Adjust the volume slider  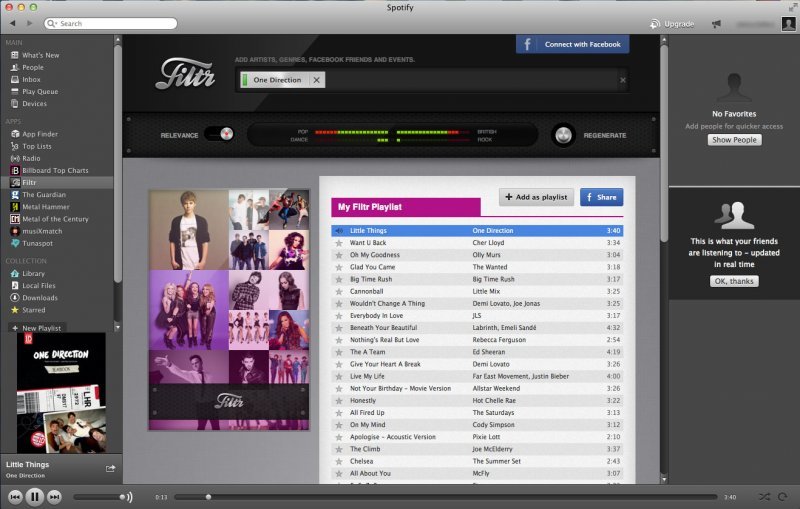tap(99, 497)
